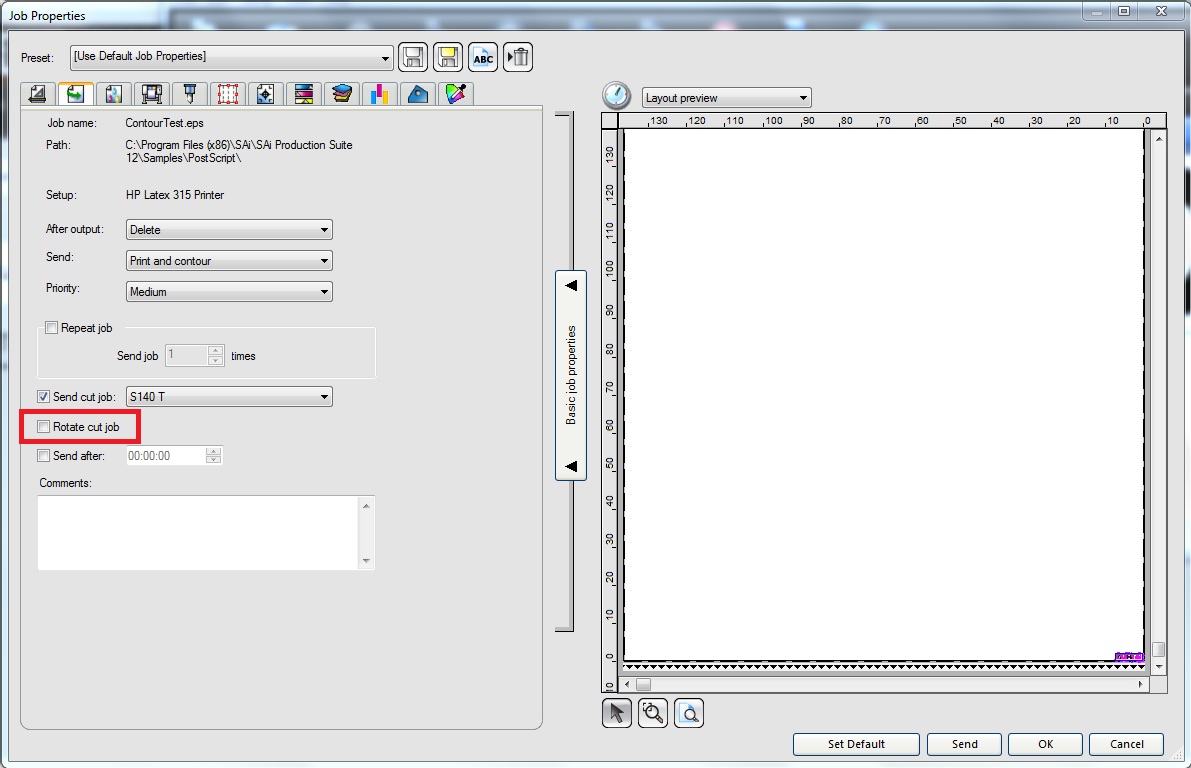The height and width of the screenshot is (768, 1191).
Task: Open the Send mode dropdown
Action: tap(229, 261)
